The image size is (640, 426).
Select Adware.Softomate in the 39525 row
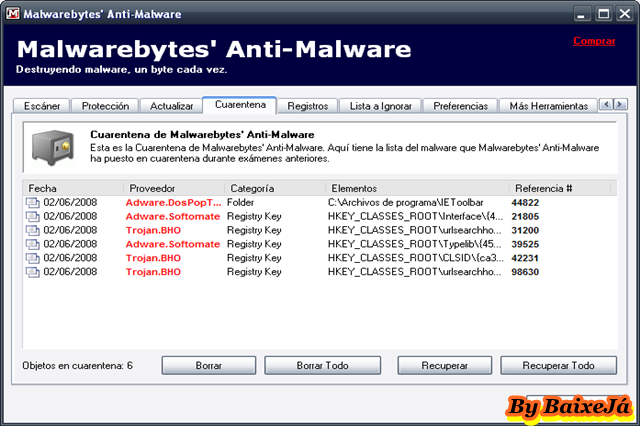coord(173,244)
